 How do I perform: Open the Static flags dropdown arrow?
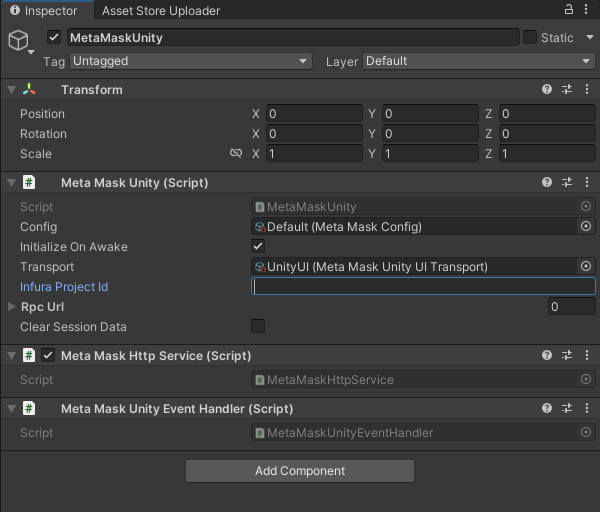coord(590,38)
